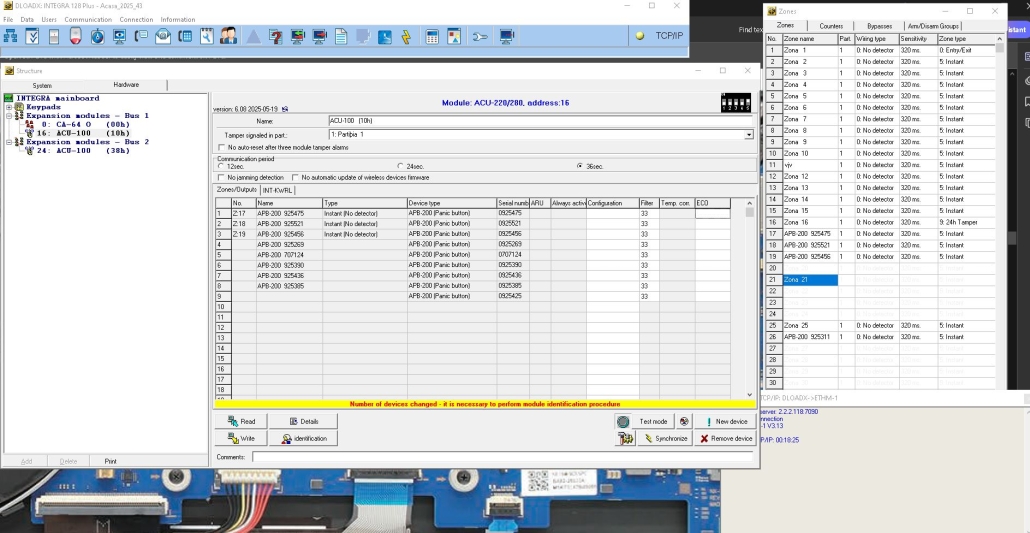The image size is (1030, 533).
Task: Click the radiation-style icon beside Test mode
Action: click(x=684, y=421)
